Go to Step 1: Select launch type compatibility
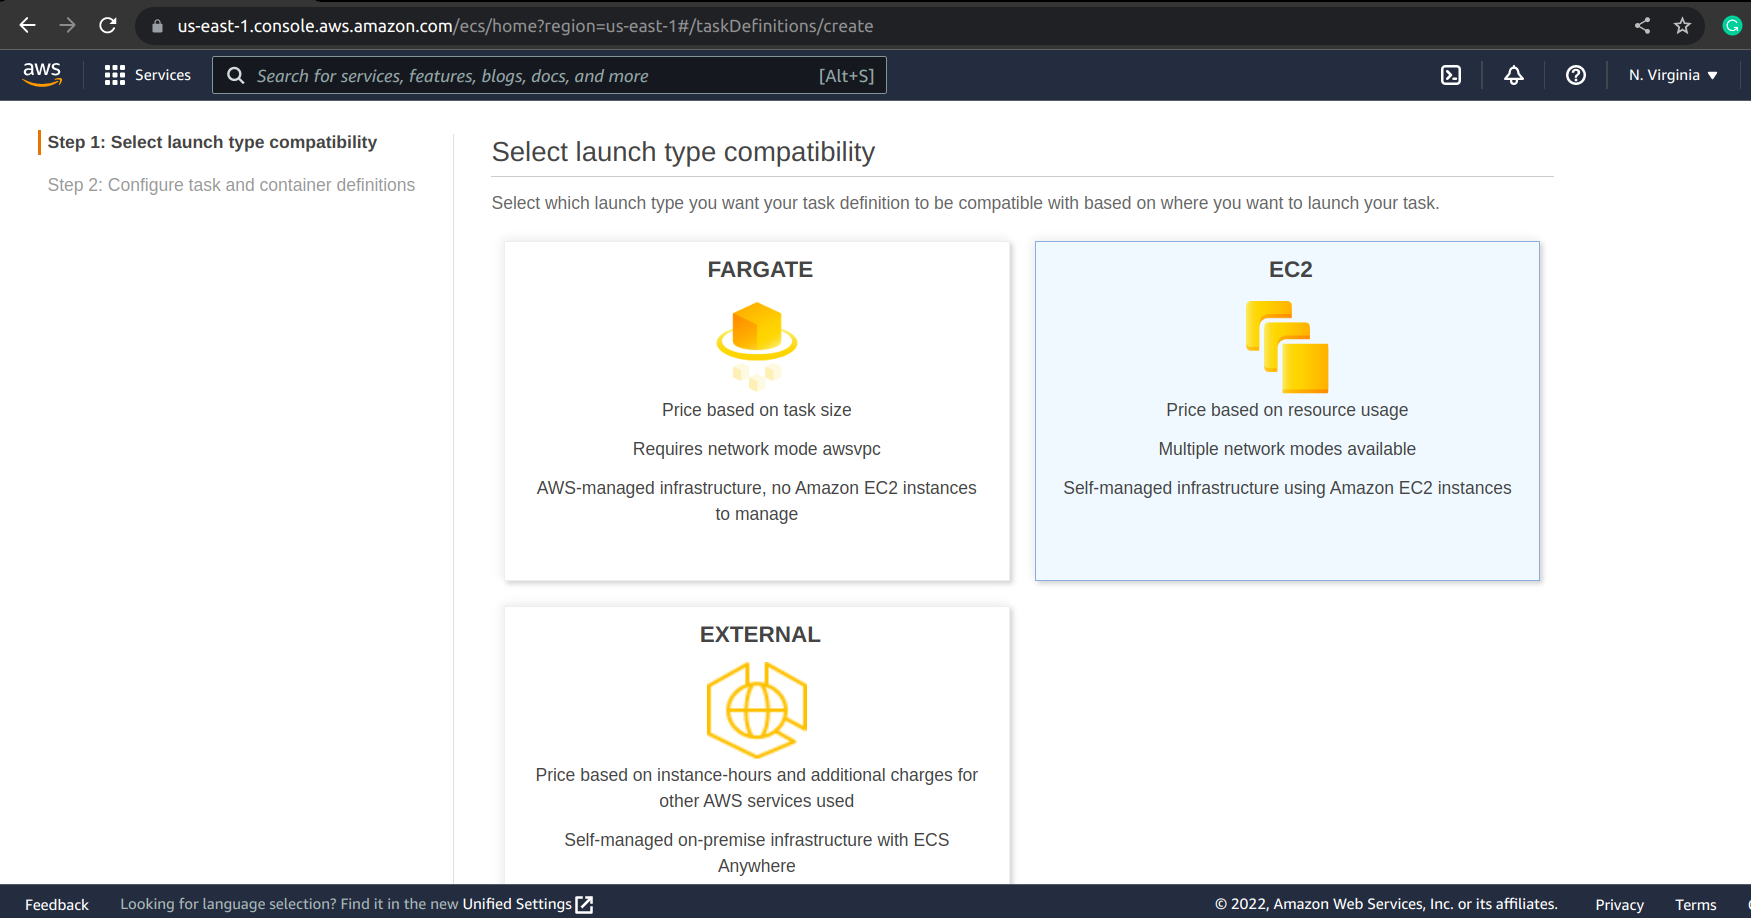1751x918 pixels. tap(212, 142)
